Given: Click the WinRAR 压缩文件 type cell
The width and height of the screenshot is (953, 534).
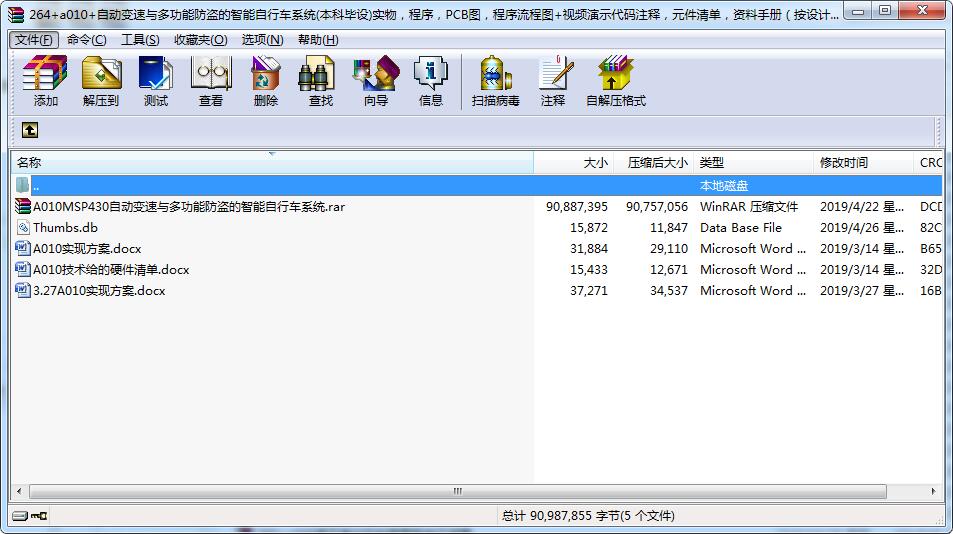Looking at the screenshot, I should click(x=749, y=207).
